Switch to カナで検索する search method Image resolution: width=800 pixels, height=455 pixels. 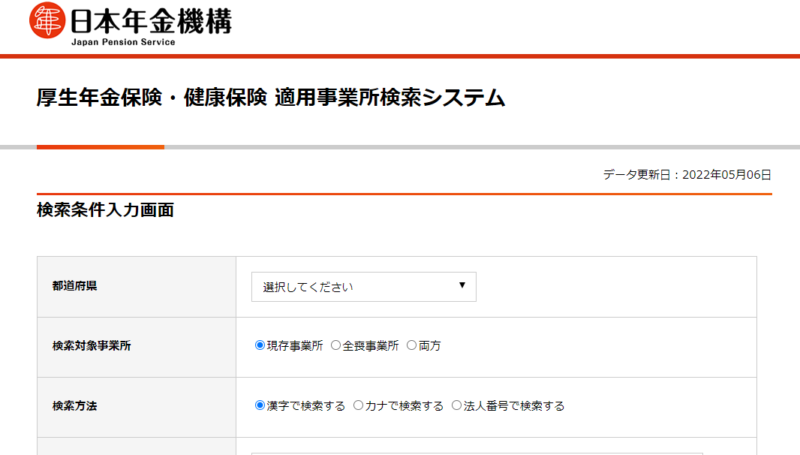pyautogui.click(x=359, y=406)
